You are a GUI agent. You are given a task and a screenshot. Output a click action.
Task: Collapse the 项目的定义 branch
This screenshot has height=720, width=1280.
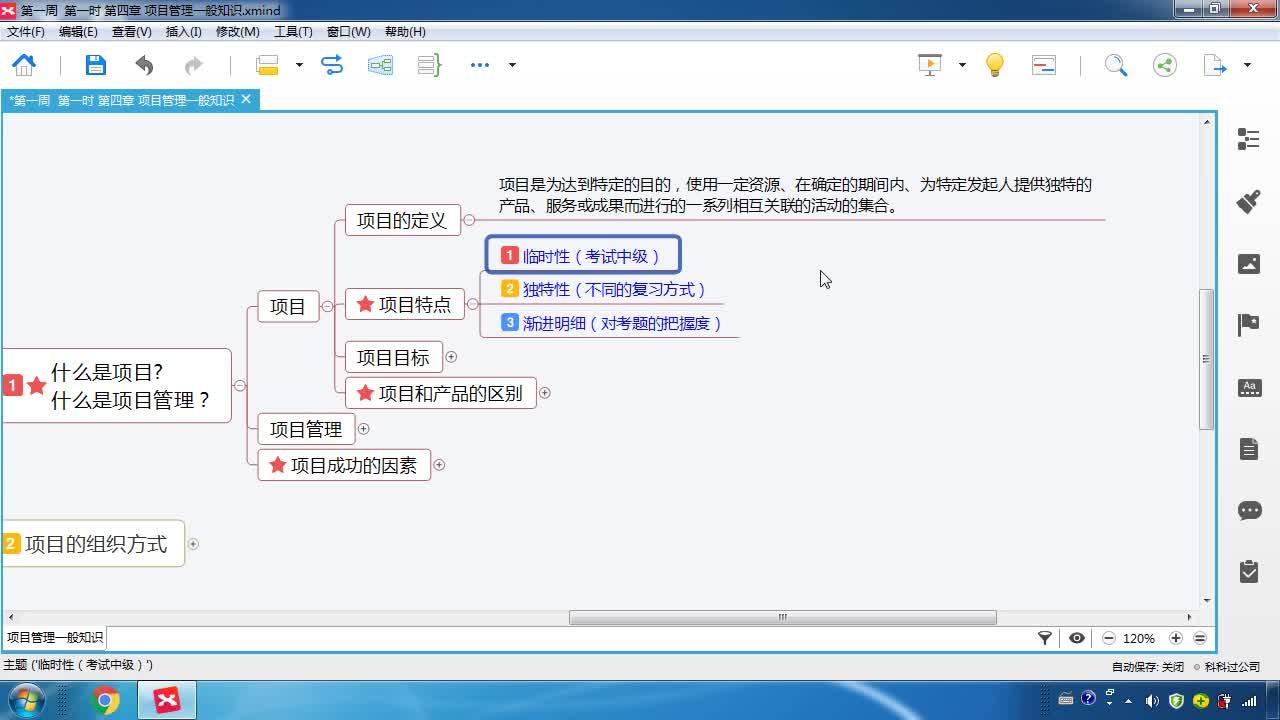(x=469, y=220)
